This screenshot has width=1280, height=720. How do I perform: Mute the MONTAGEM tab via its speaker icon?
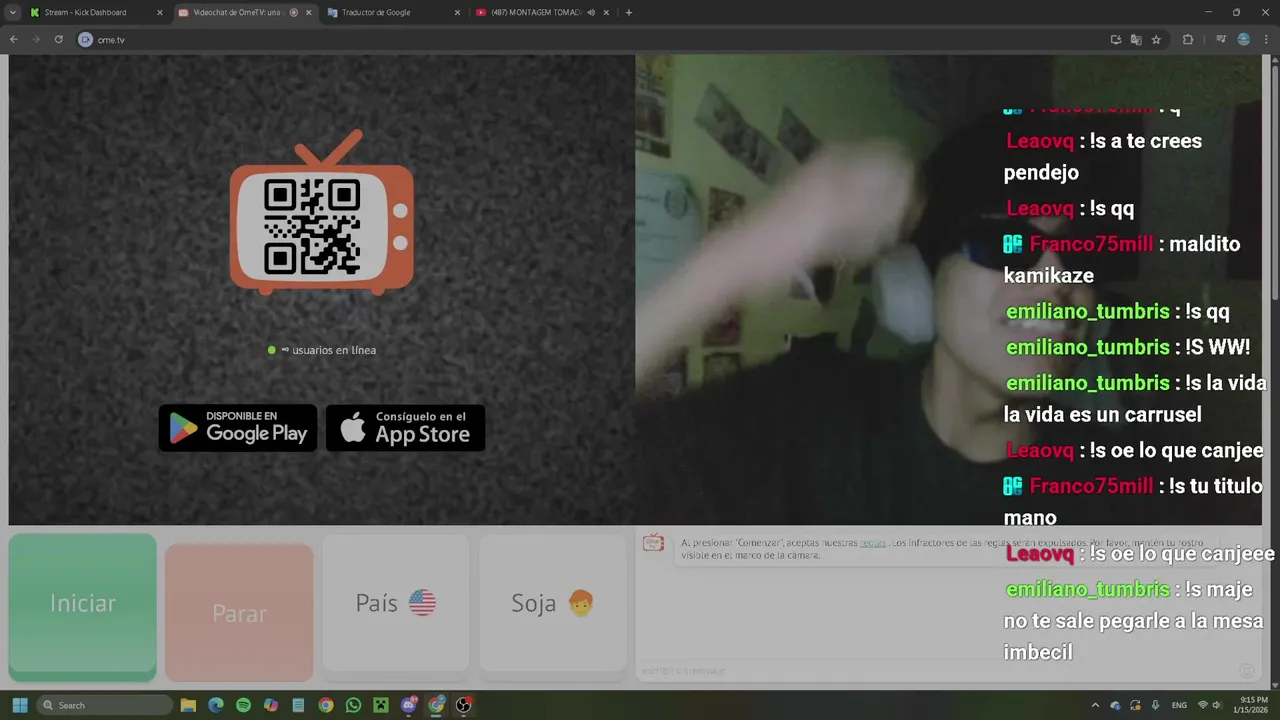click(591, 12)
